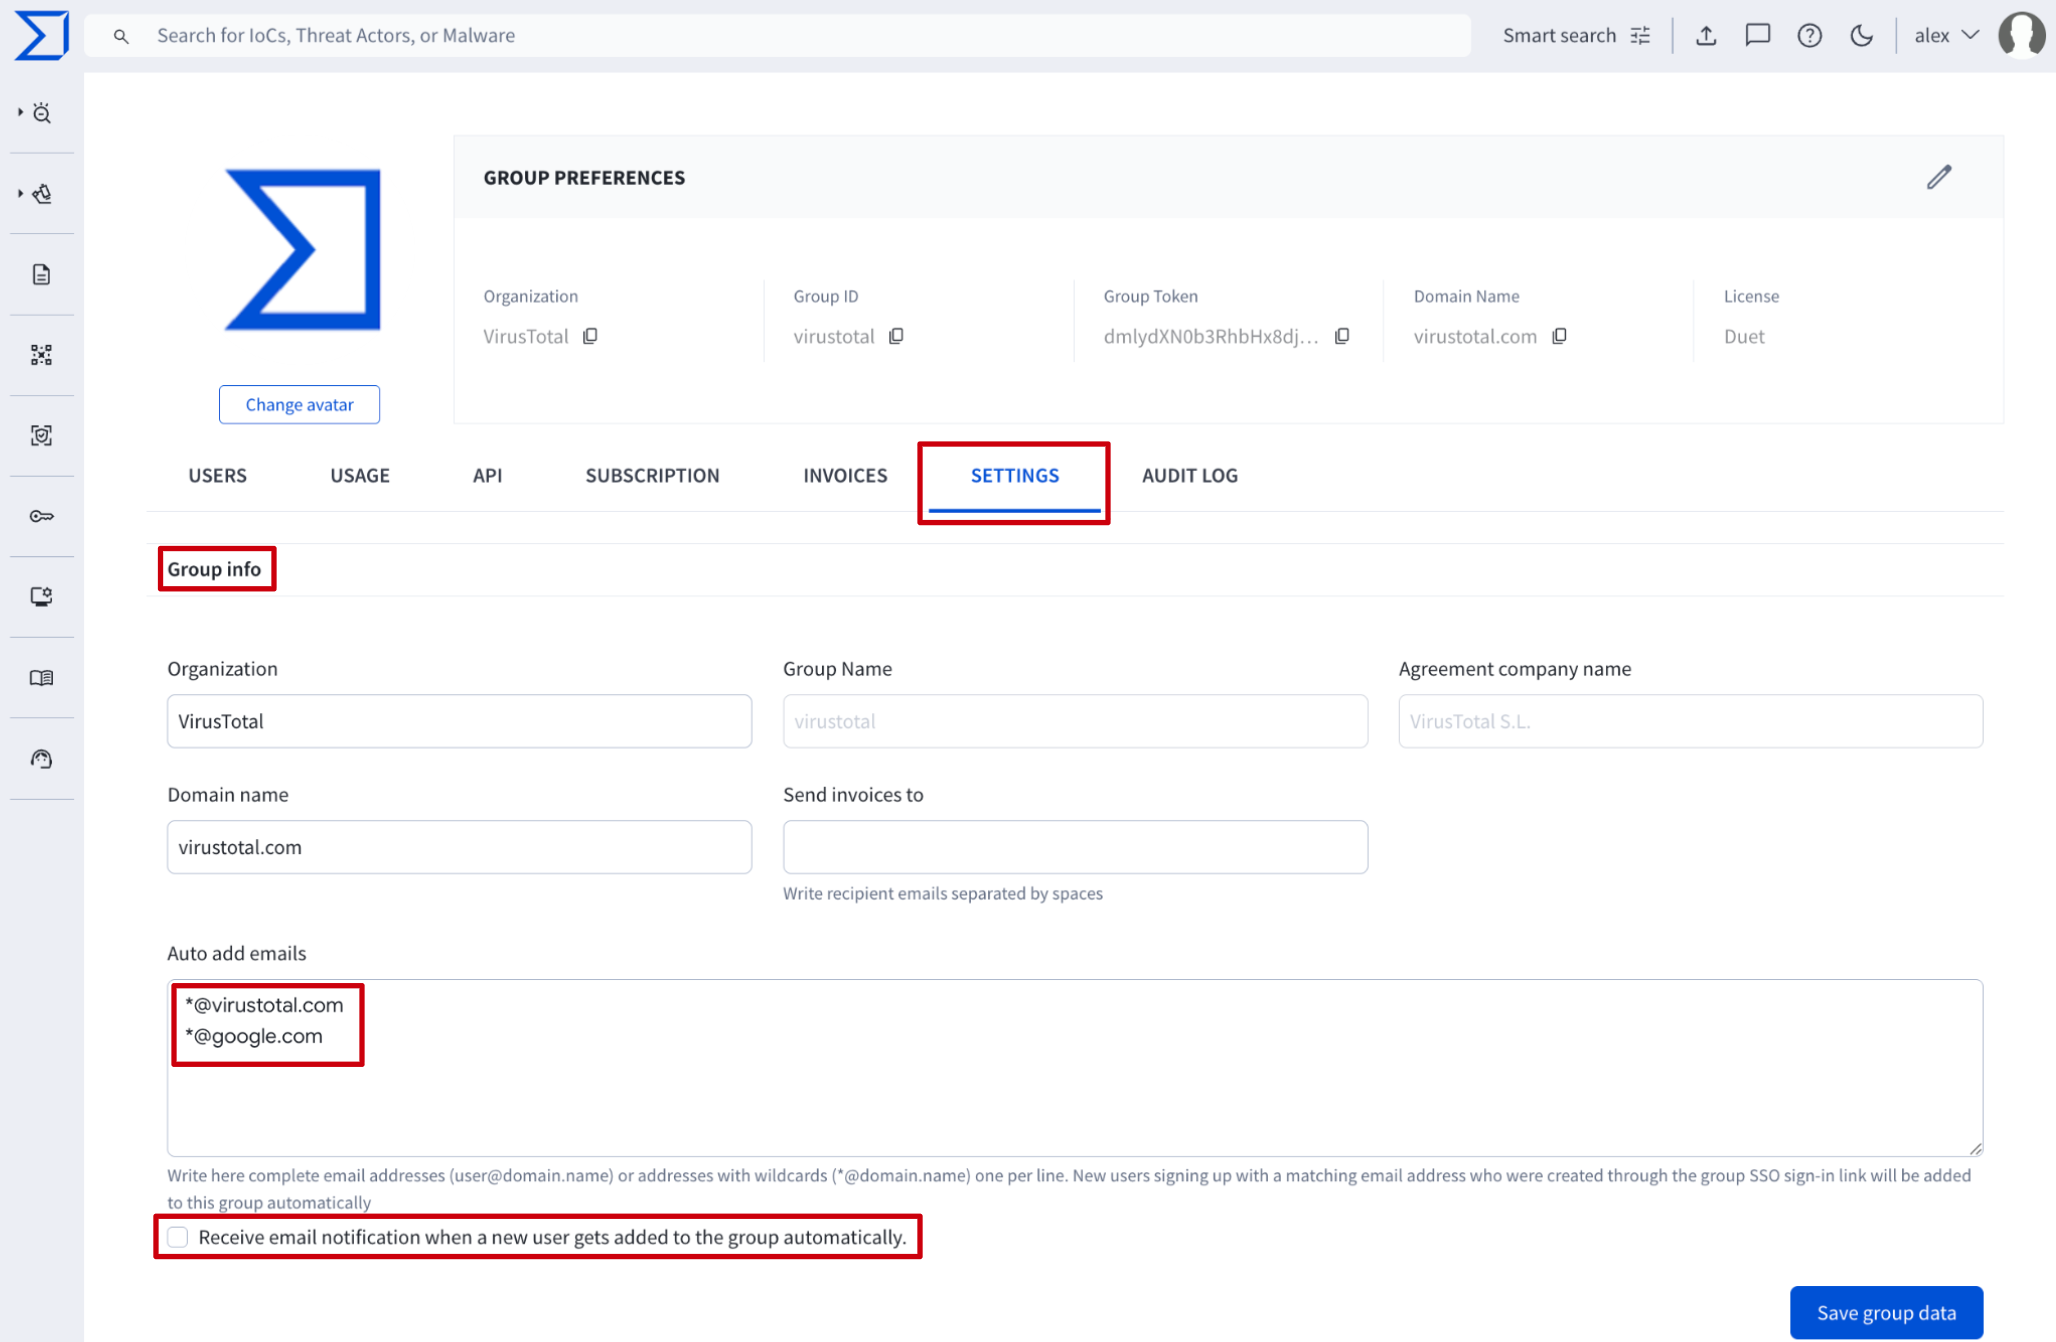2056x1342 pixels.
Task: Copy the Domain Name virustotal.com
Action: pos(1559,336)
